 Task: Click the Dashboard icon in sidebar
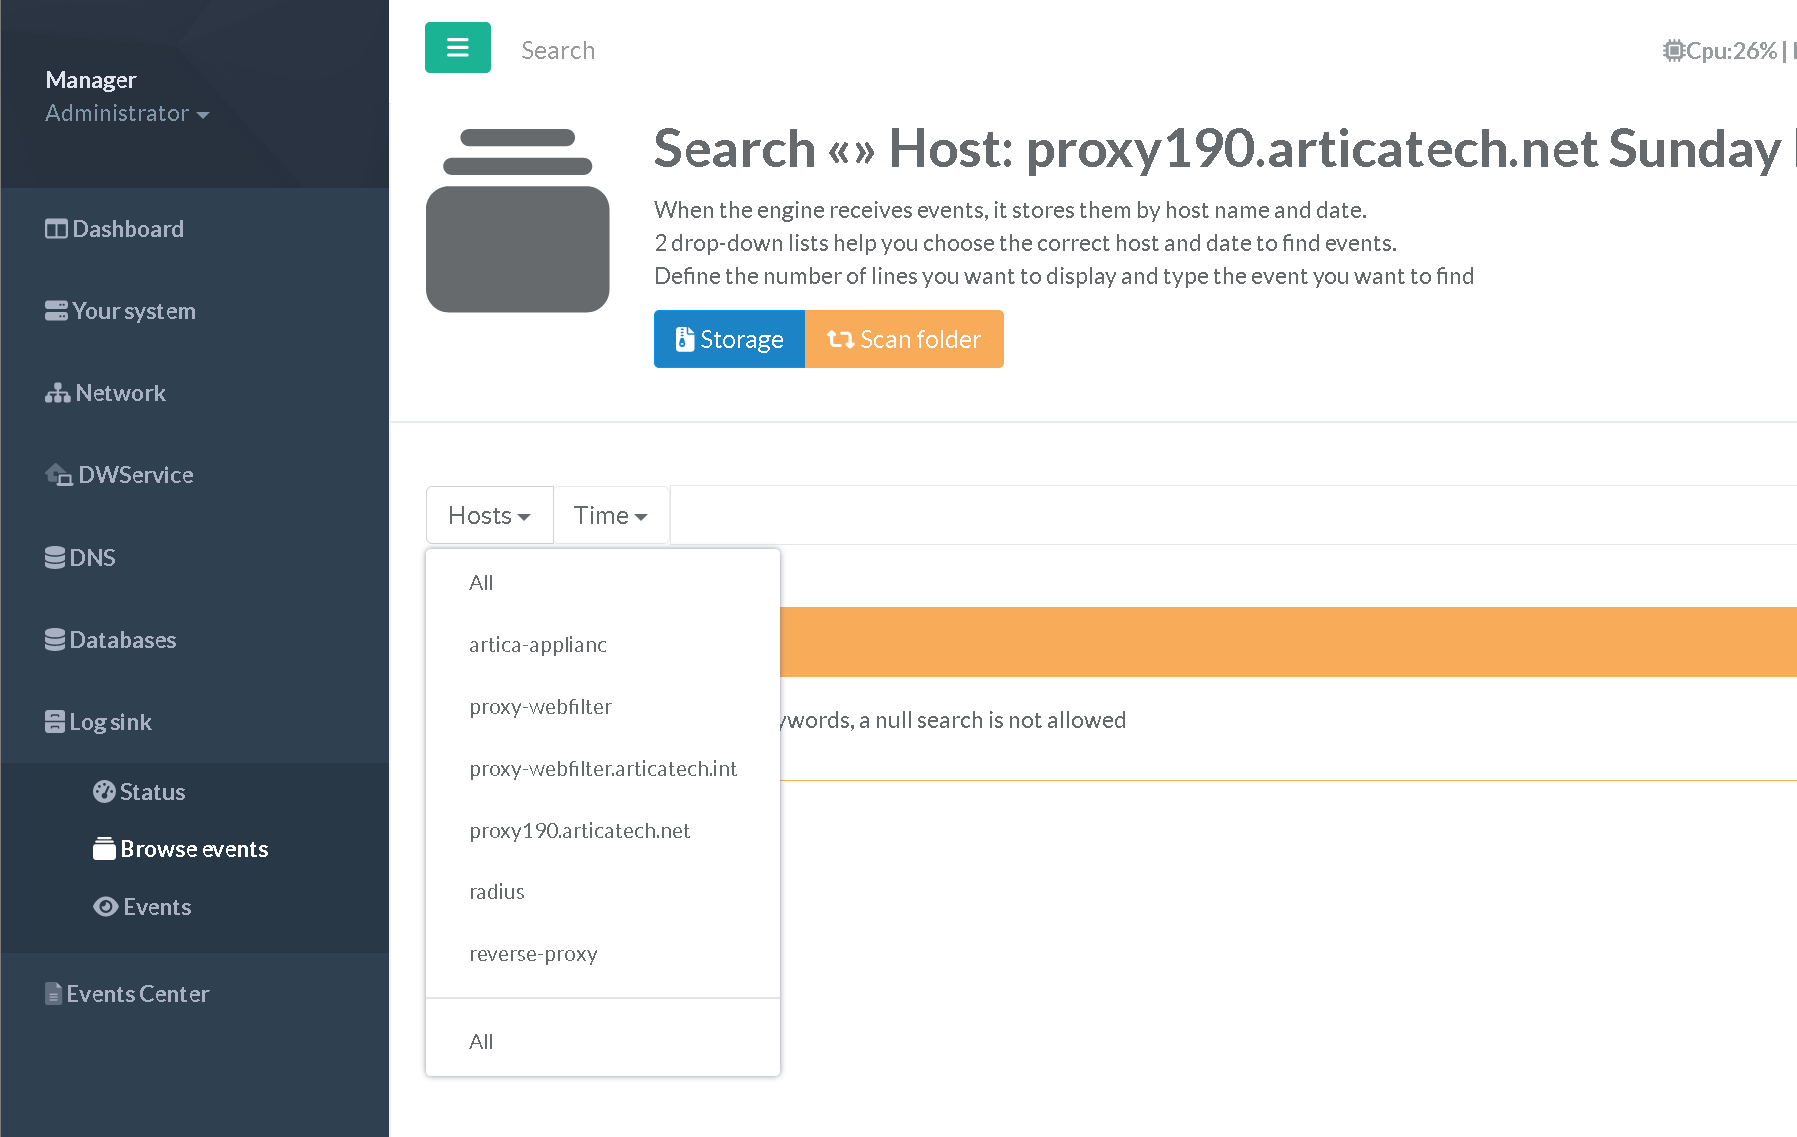pyautogui.click(x=56, y=229)
